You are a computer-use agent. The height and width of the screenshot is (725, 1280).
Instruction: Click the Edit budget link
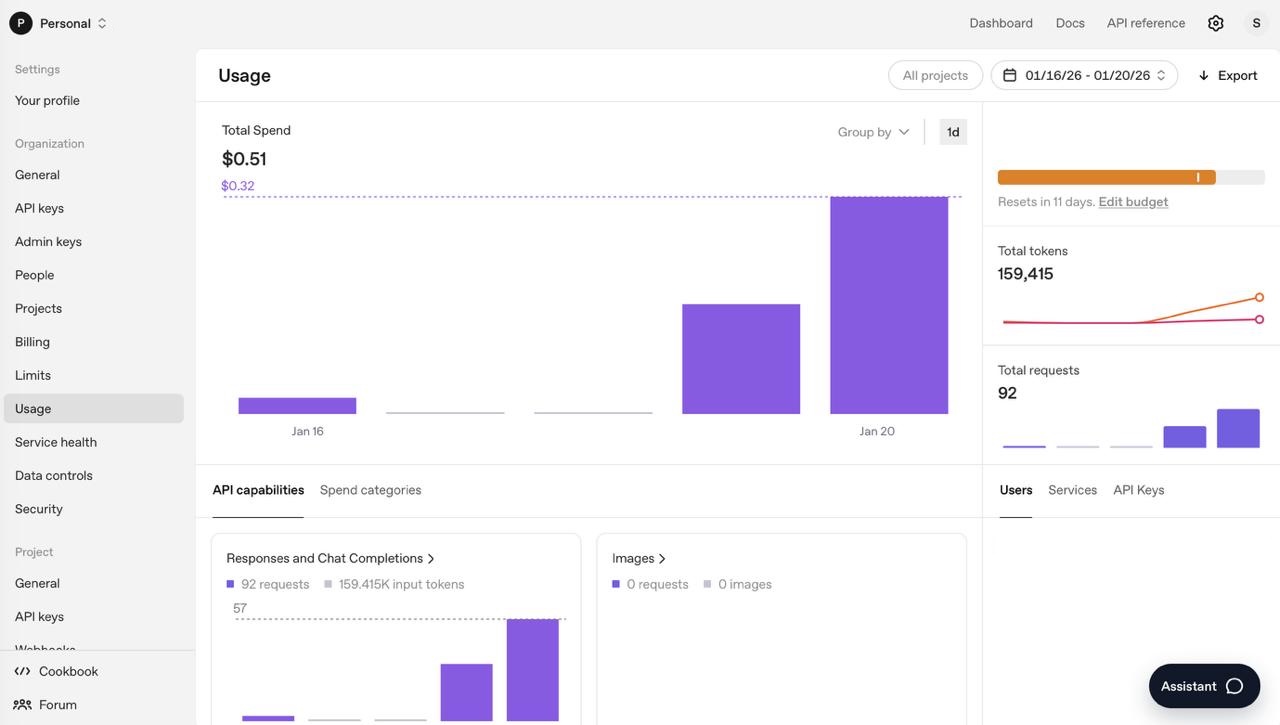pyautogui.click(x=1133, y=202)
